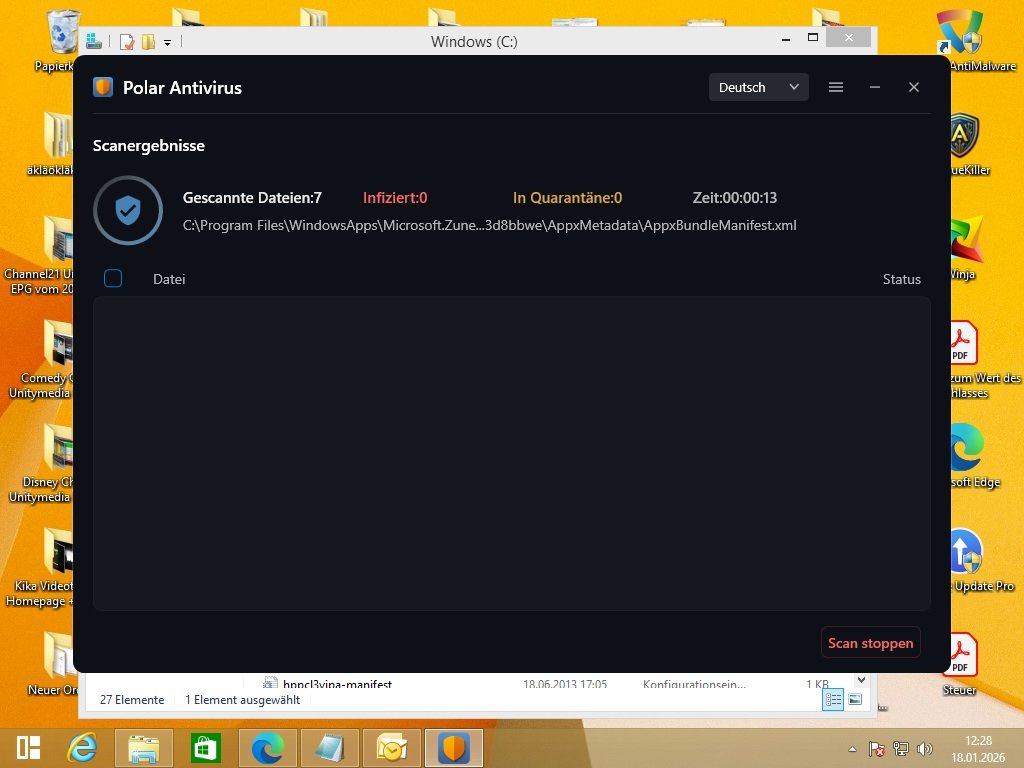The width and height of the screenshot is (1024, 768).
Task: Select the hpncl3vipa-manifest file in Explorer
Action: coord(337,684)
